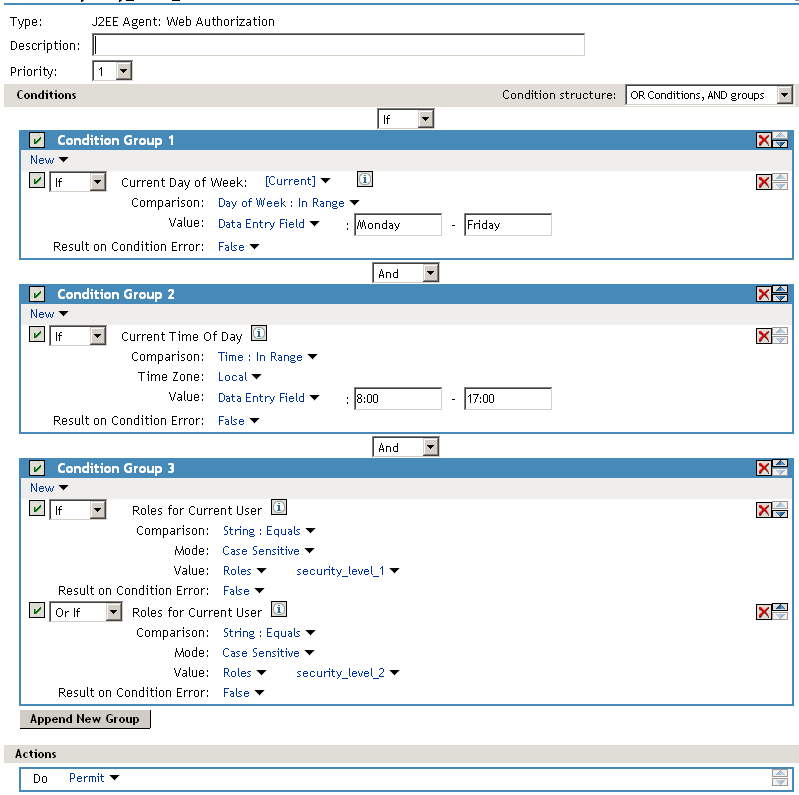This screenshot has width=799, height=795.
Task: Disable the Current Time Of Day condition checkbox
Action: 37,334
